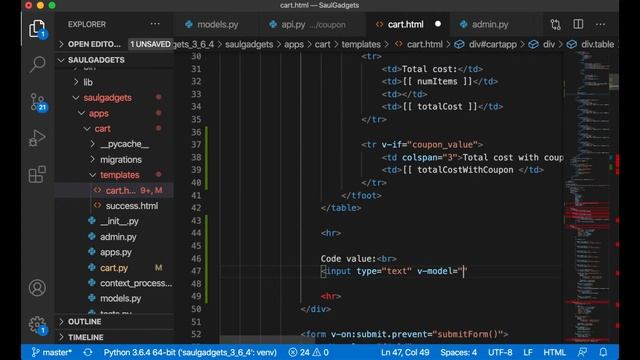Screen dimensions: 640x360
Task: Click the 1 UNSAVED badge
Action: tap(150, 44)
